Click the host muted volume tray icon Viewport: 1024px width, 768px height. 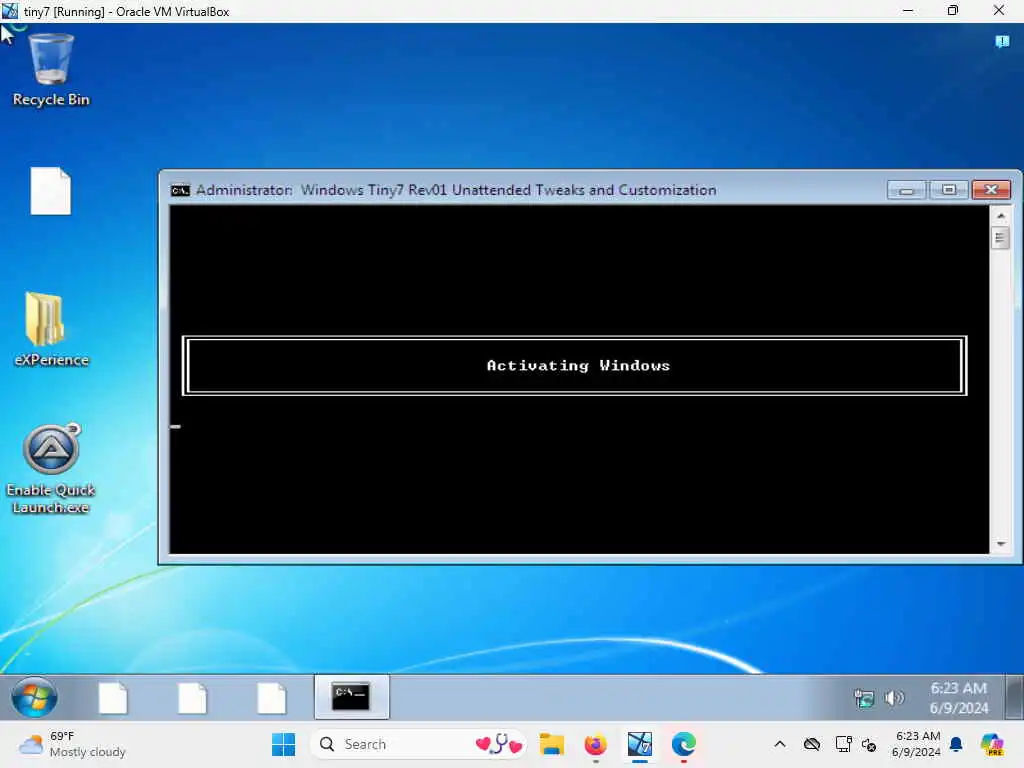click(869, 744)
